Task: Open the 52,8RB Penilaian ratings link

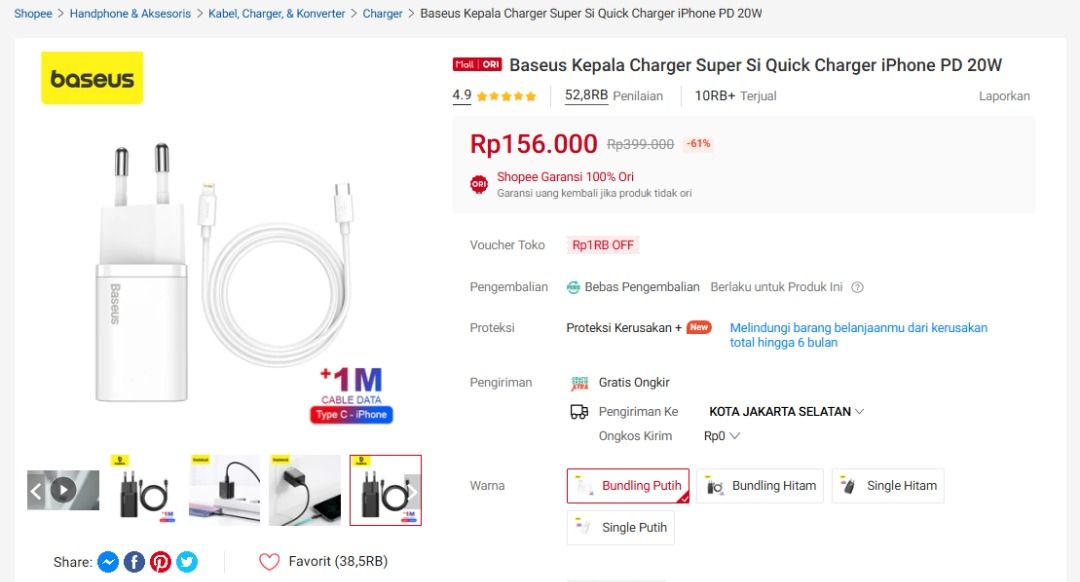Action: [x=613, y=96]
